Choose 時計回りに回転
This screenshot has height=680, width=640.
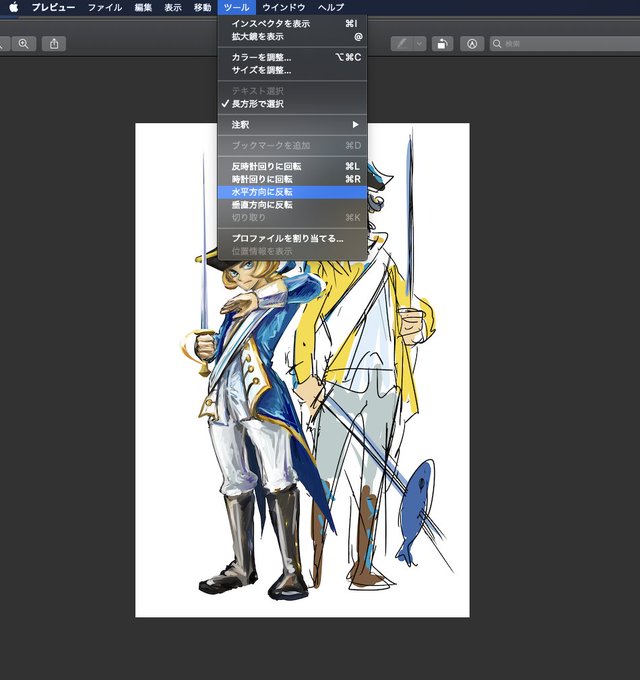[x=292, y=179]
